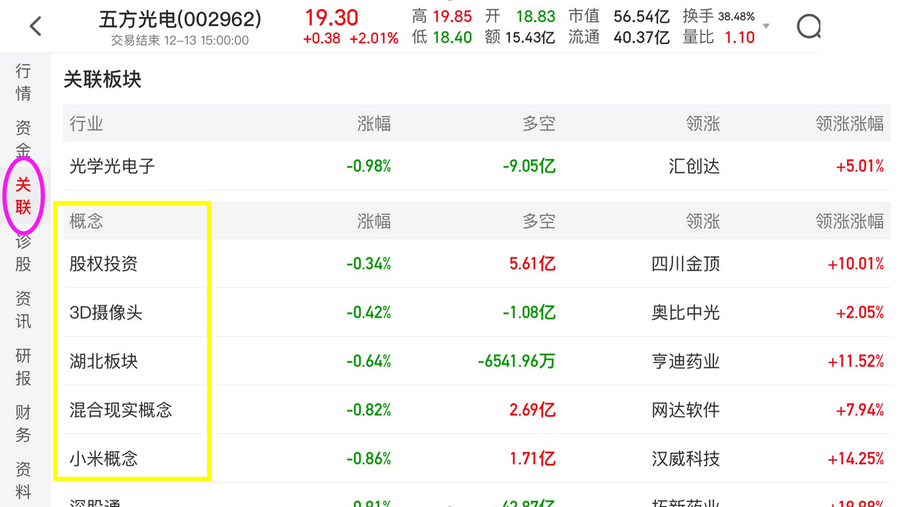The height and width of the screenshot is (507, 900).
Task: Click the 关联板块 section heading
Action: (102, 79)
